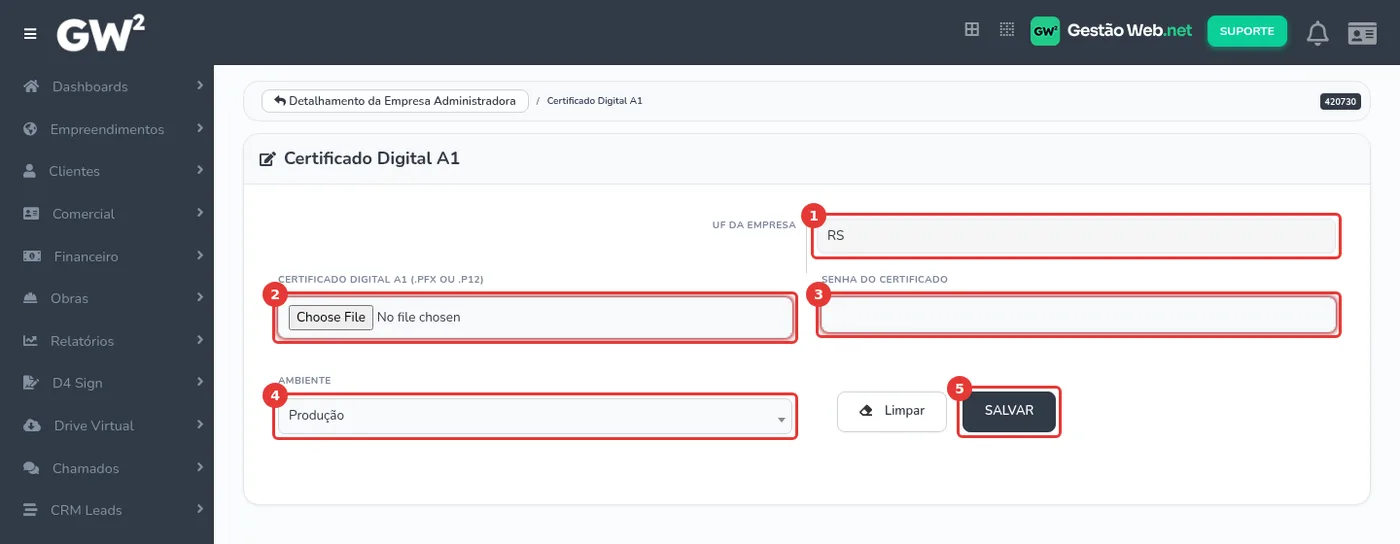Expand the D4 Sign menu chevron
This screenshot has height=544, width=1400.
tap(200, 381)
